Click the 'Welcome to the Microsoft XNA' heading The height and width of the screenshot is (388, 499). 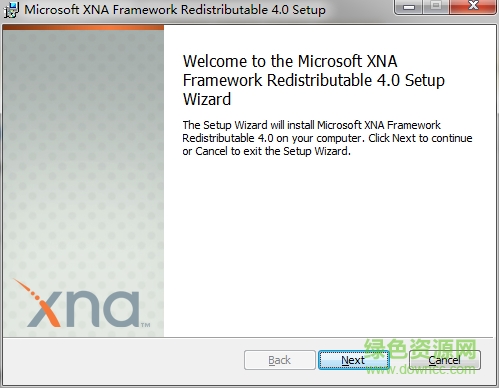click(x=314, y=80)
